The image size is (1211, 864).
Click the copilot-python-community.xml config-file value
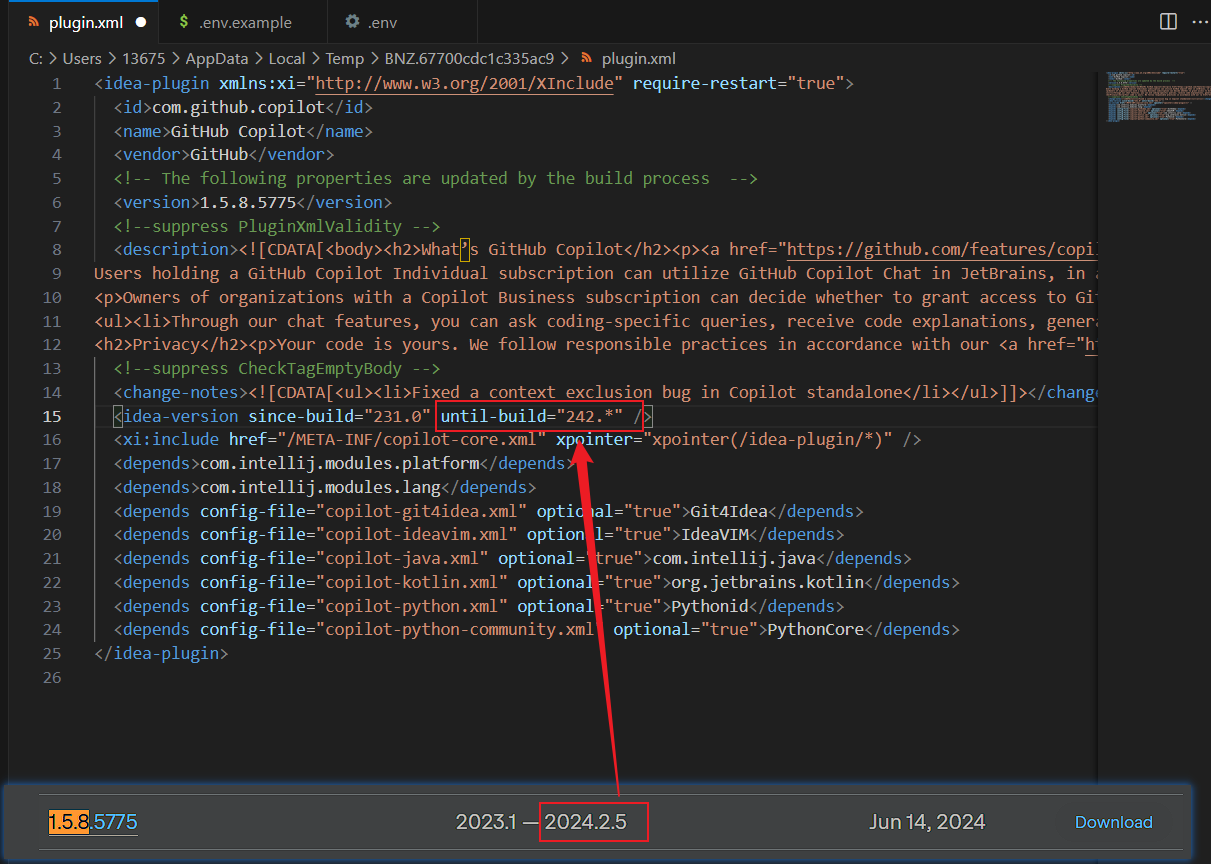460,630
